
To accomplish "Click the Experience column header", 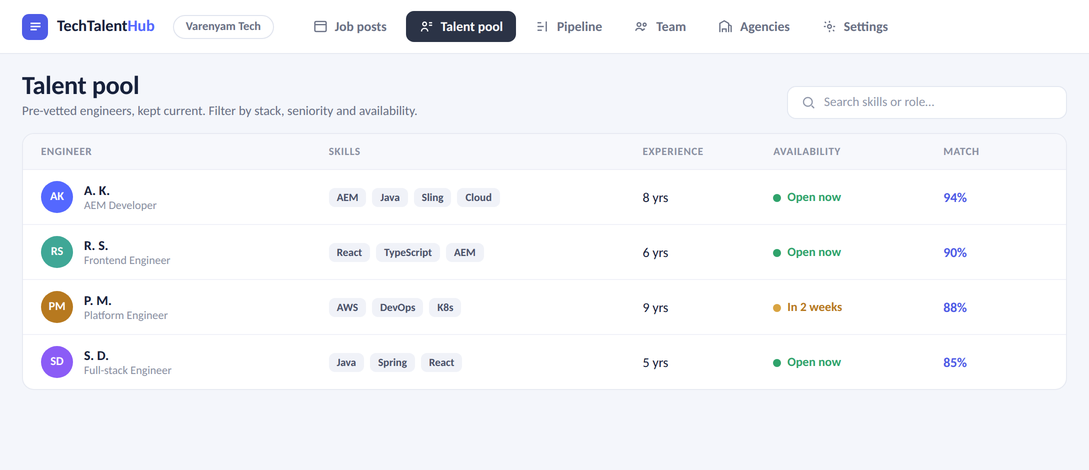I will [672, 151].
